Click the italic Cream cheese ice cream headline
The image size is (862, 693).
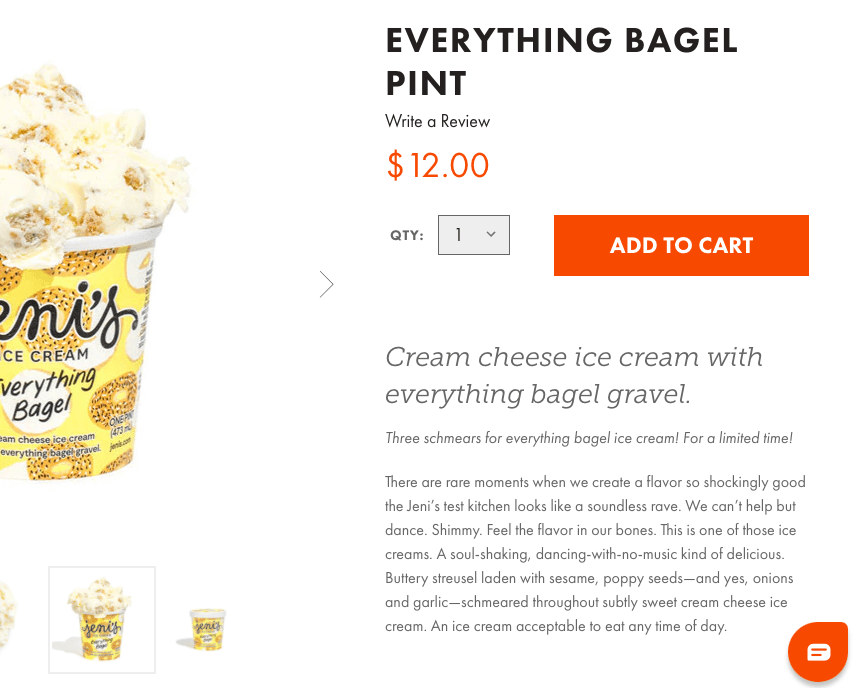coord(574,375)
